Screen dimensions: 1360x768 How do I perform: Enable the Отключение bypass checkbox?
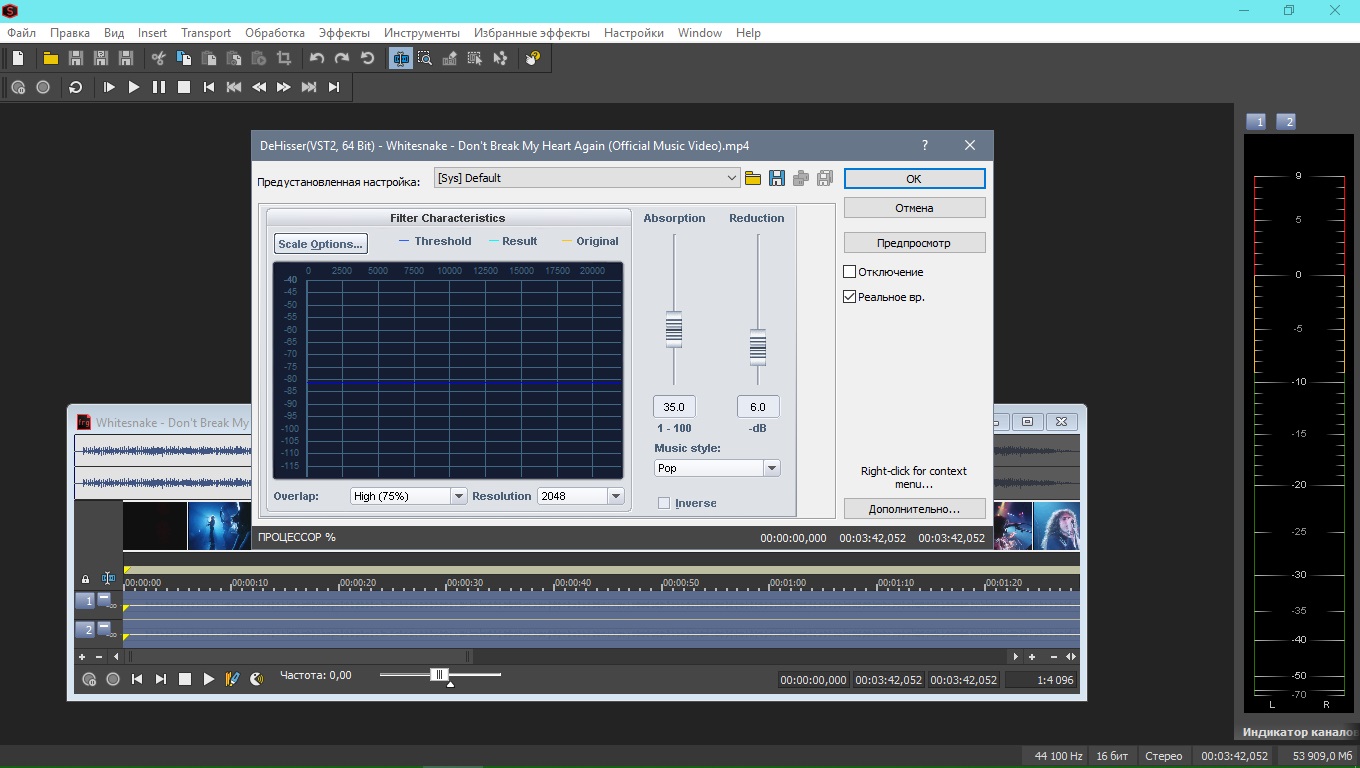[850, 272]
